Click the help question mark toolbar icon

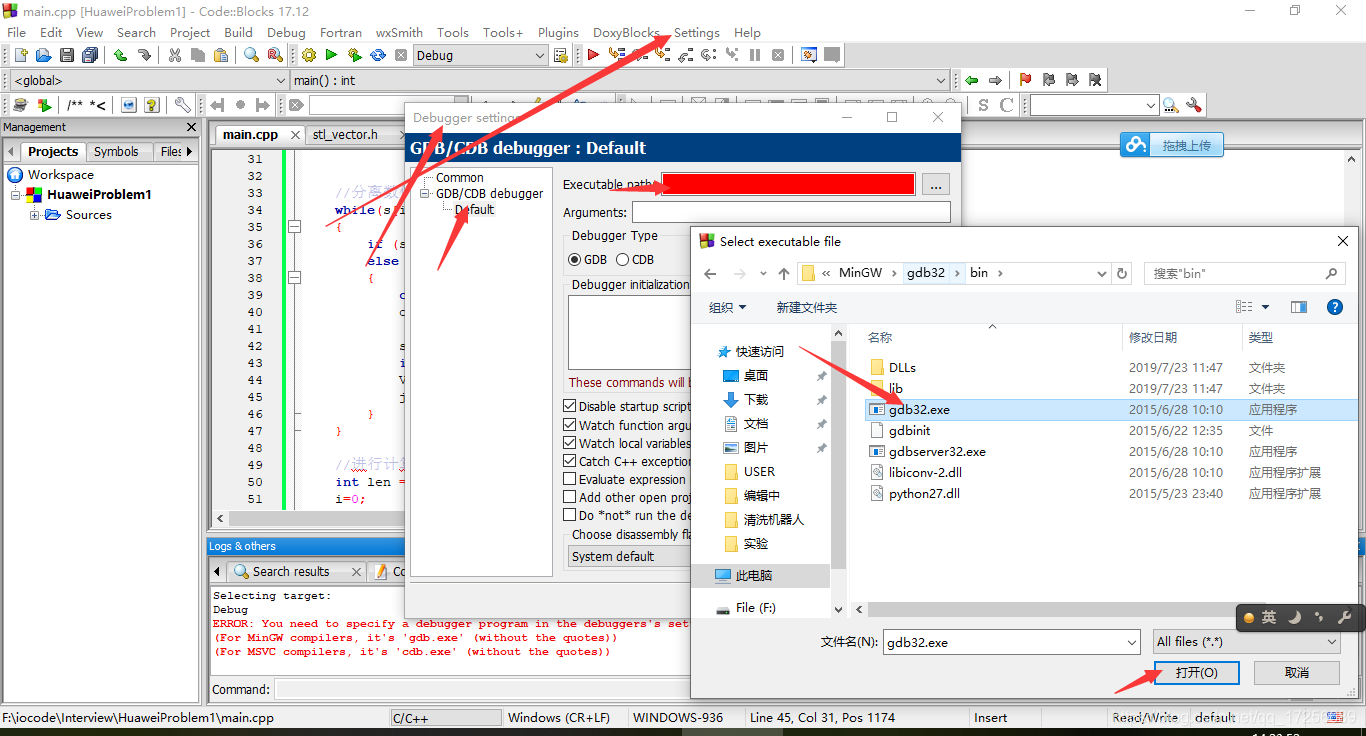152,105
